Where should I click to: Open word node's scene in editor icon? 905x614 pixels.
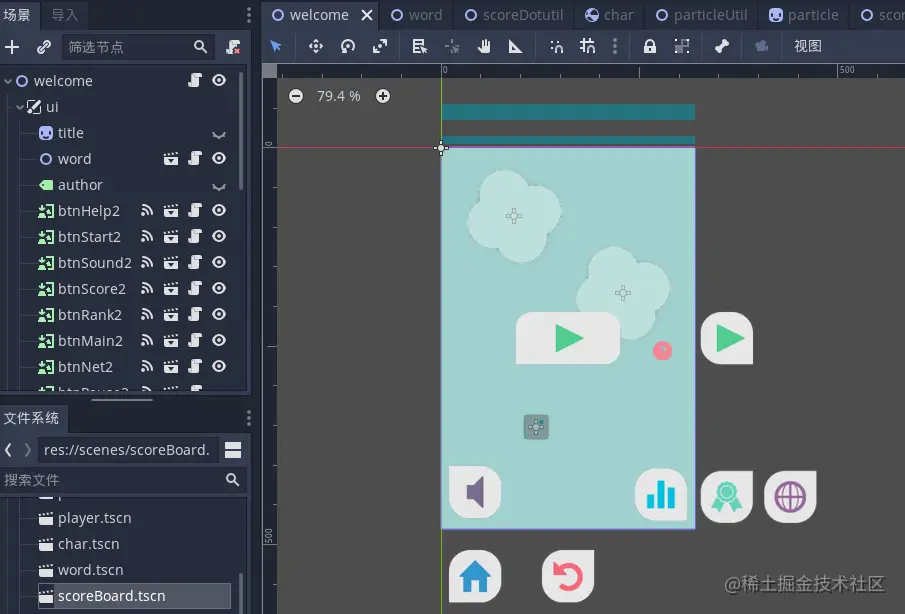(x=171, y=159)
